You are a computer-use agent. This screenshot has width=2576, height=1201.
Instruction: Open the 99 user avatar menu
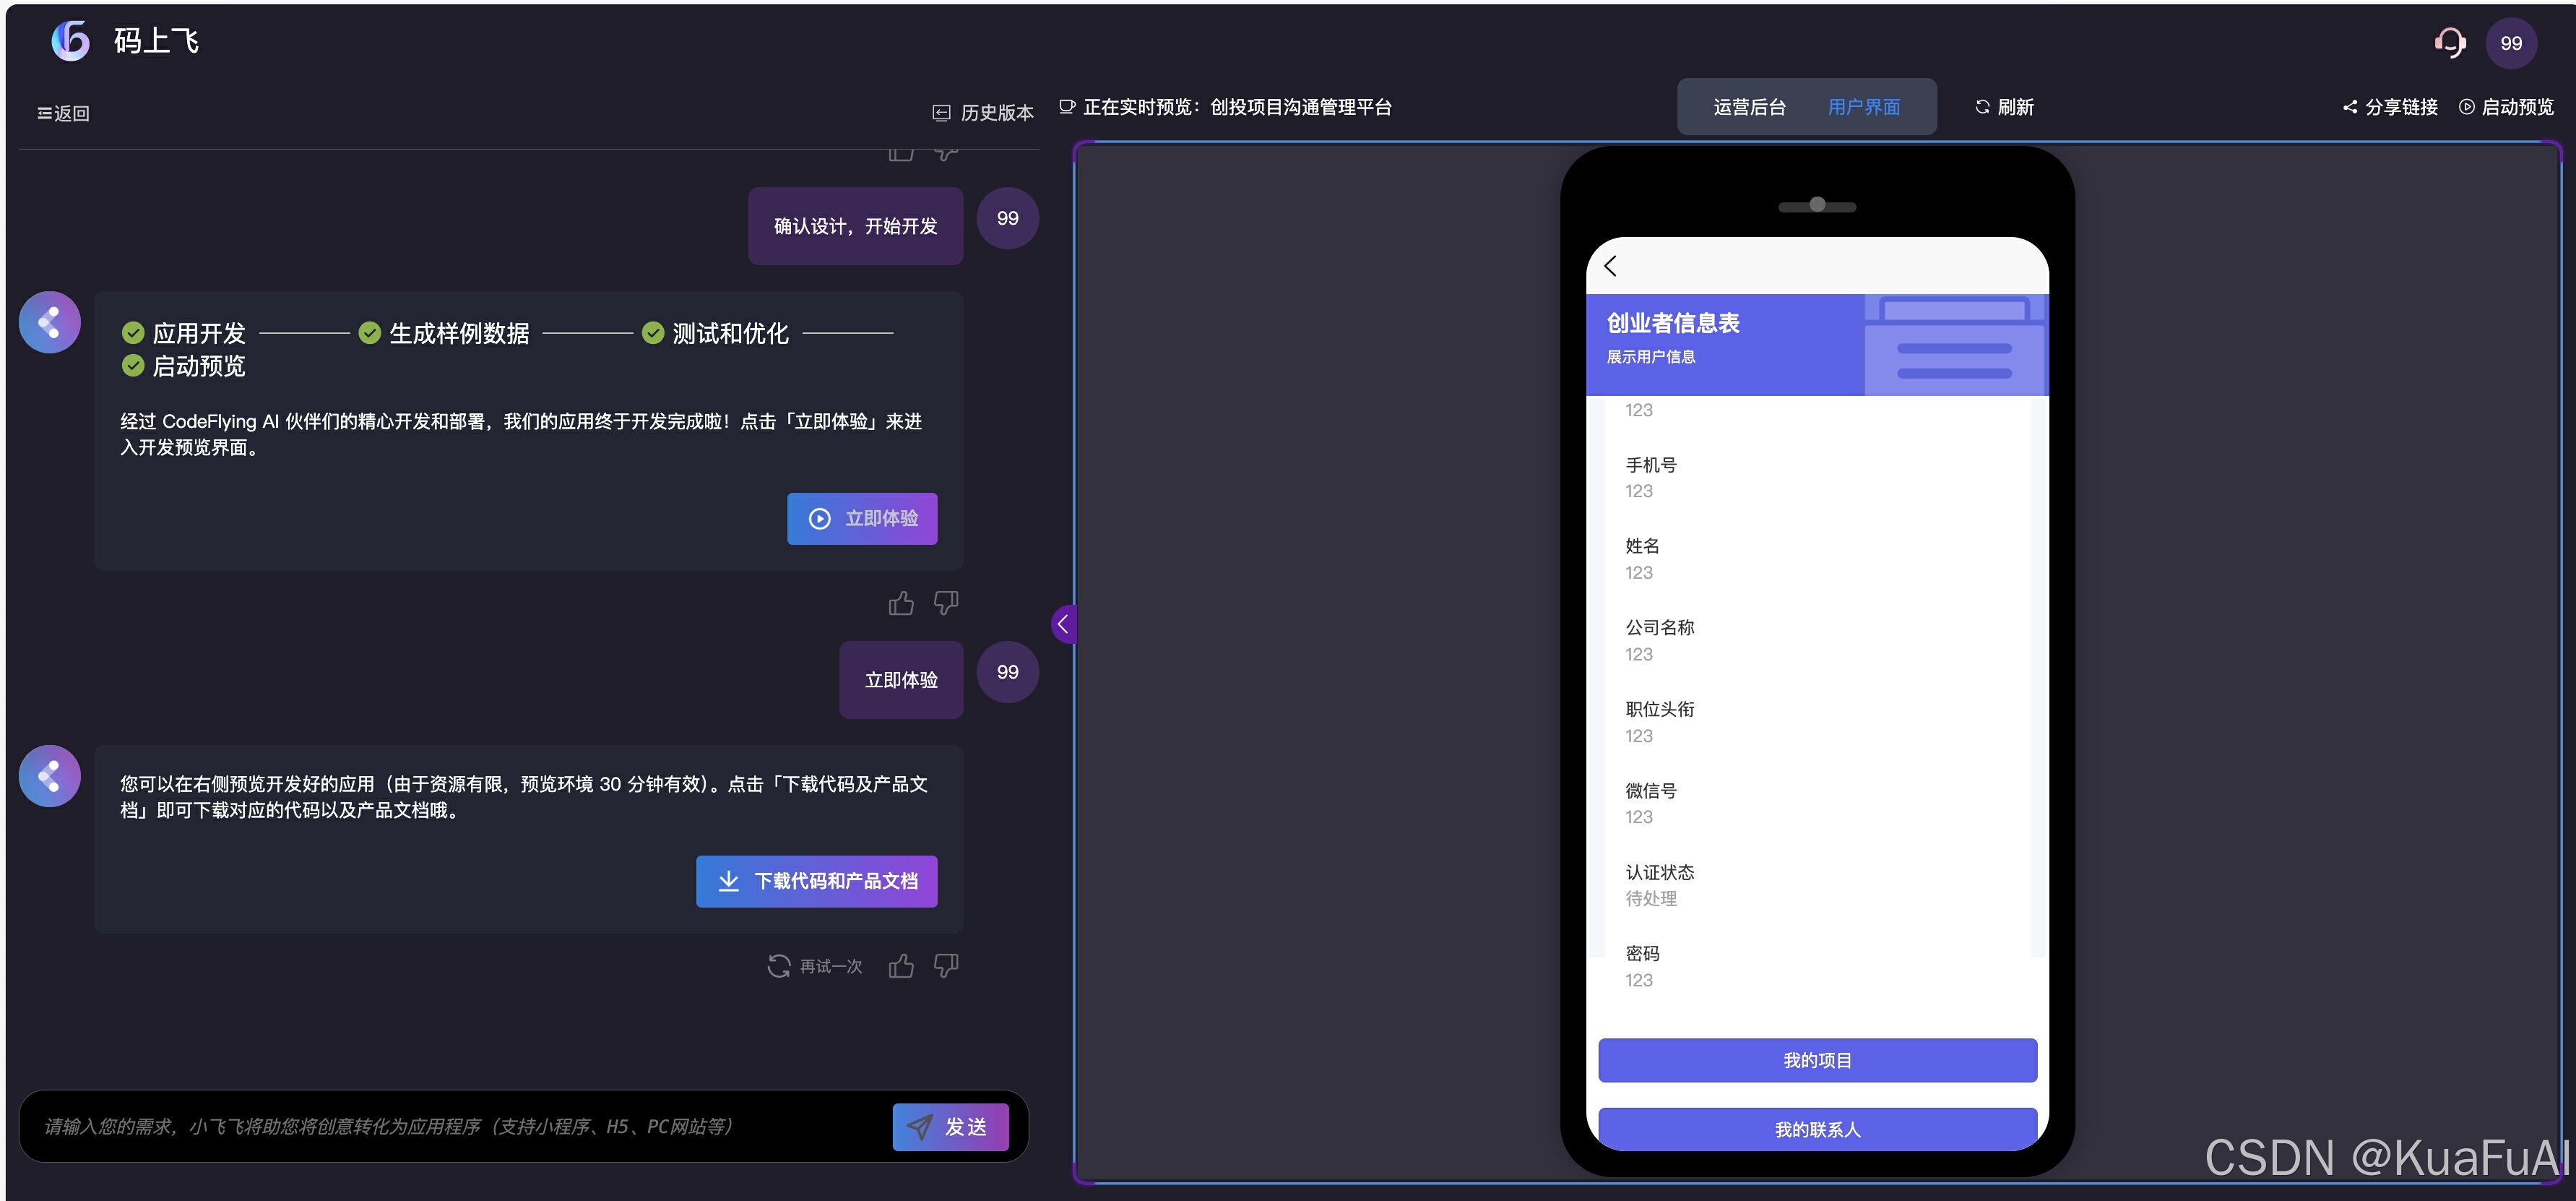point(2510,43)
